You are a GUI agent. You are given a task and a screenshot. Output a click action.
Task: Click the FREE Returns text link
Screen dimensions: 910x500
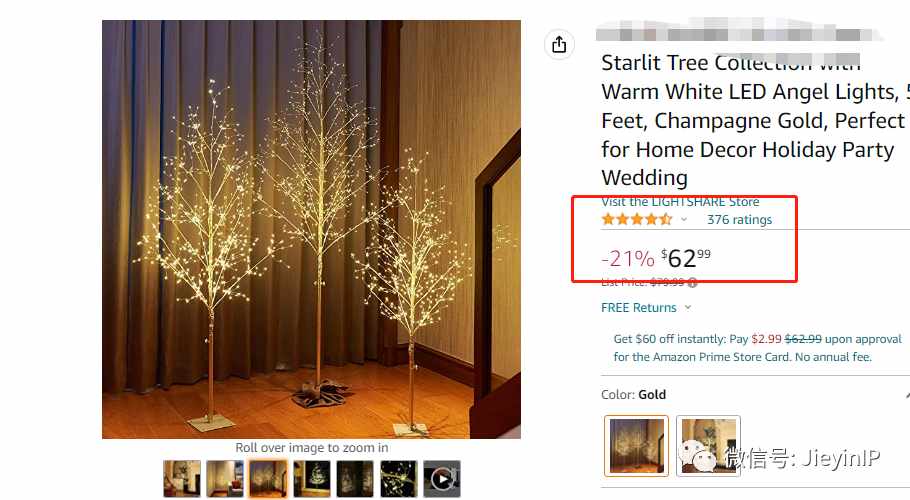[638, 307]
